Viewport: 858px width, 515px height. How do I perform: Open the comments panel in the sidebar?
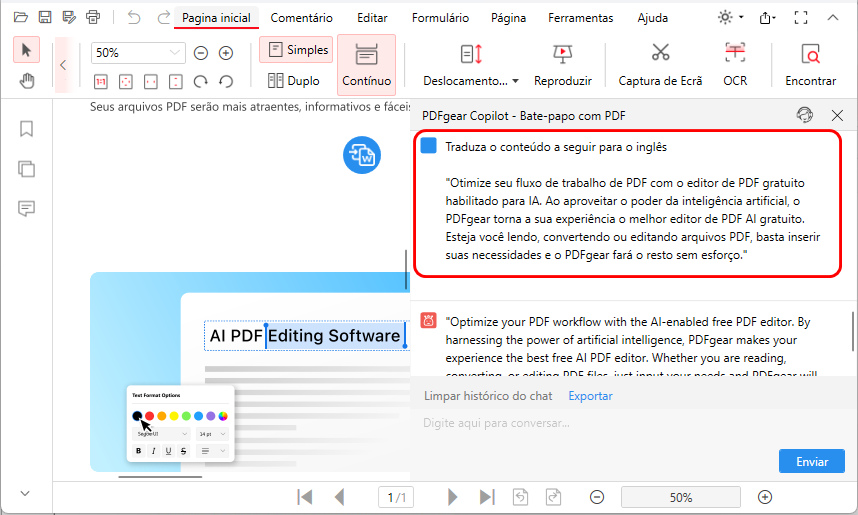tap(26, 209)
